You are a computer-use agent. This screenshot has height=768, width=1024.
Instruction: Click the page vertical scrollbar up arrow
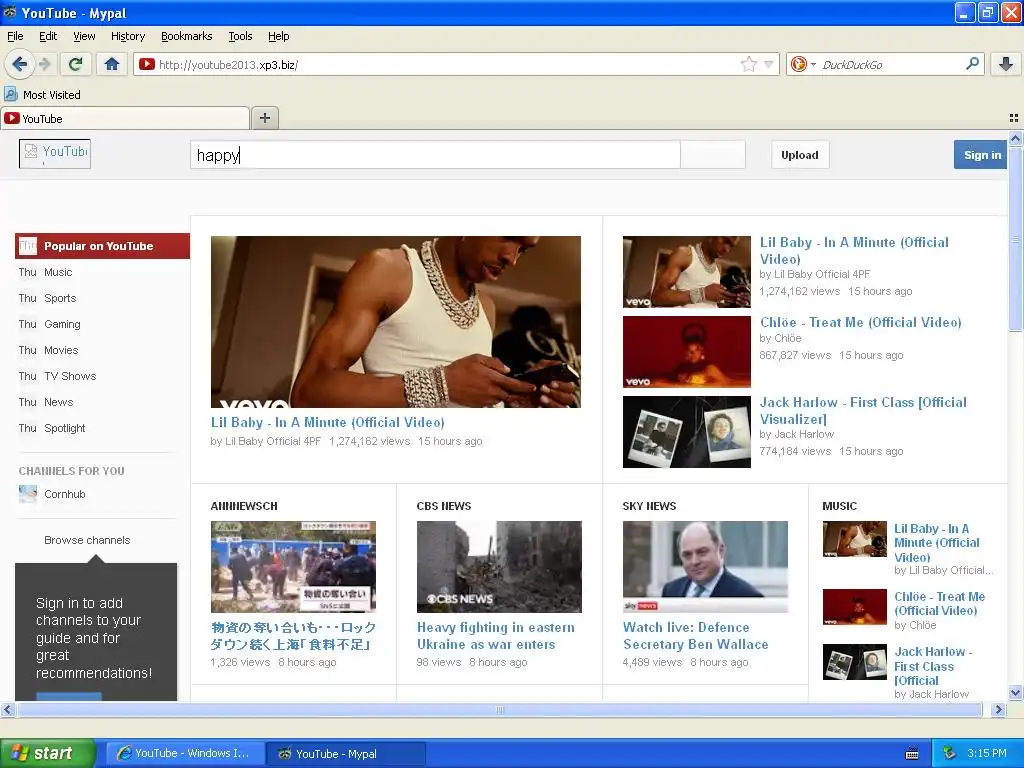coord(1015,138)
